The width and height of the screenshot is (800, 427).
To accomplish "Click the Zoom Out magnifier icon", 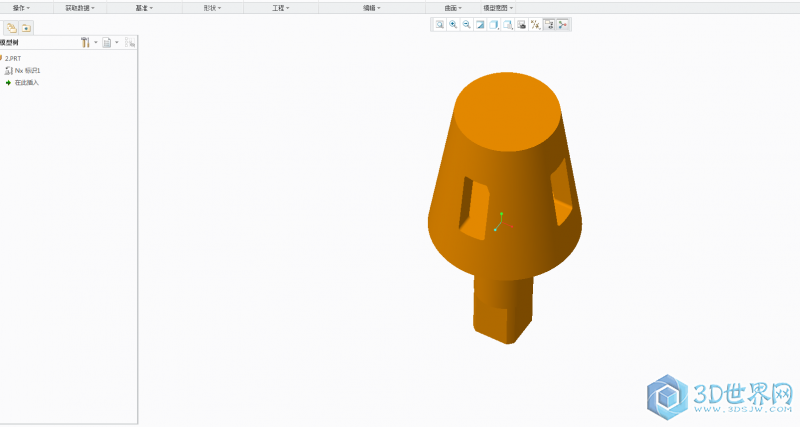I will click(466, 24).
